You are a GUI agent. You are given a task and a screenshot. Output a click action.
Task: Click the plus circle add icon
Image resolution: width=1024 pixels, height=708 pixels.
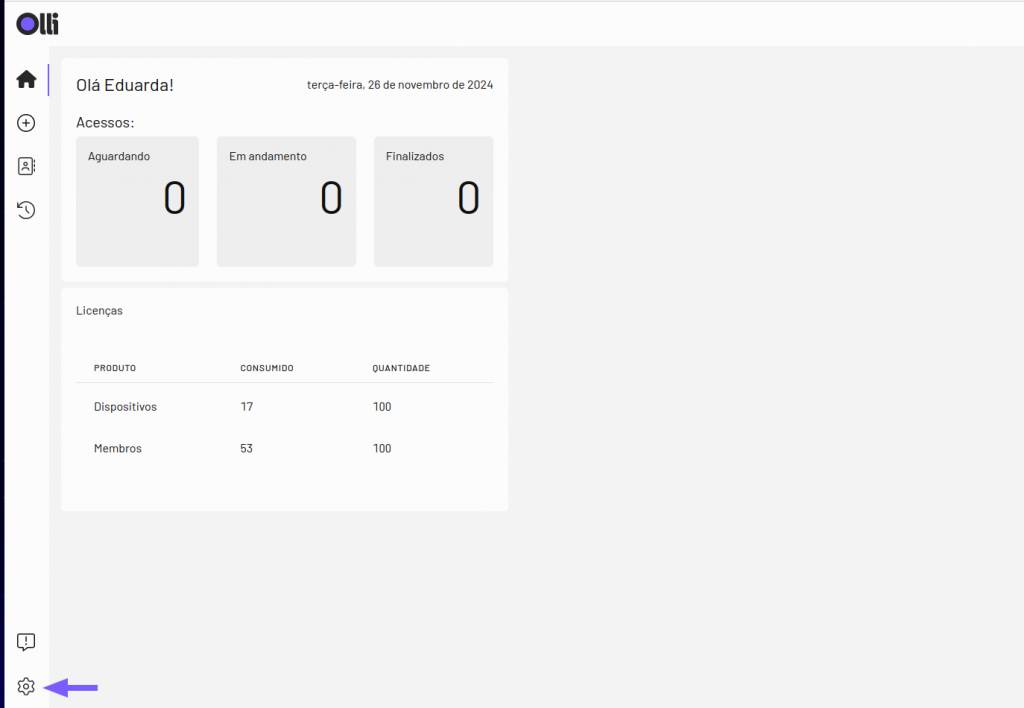26,123
